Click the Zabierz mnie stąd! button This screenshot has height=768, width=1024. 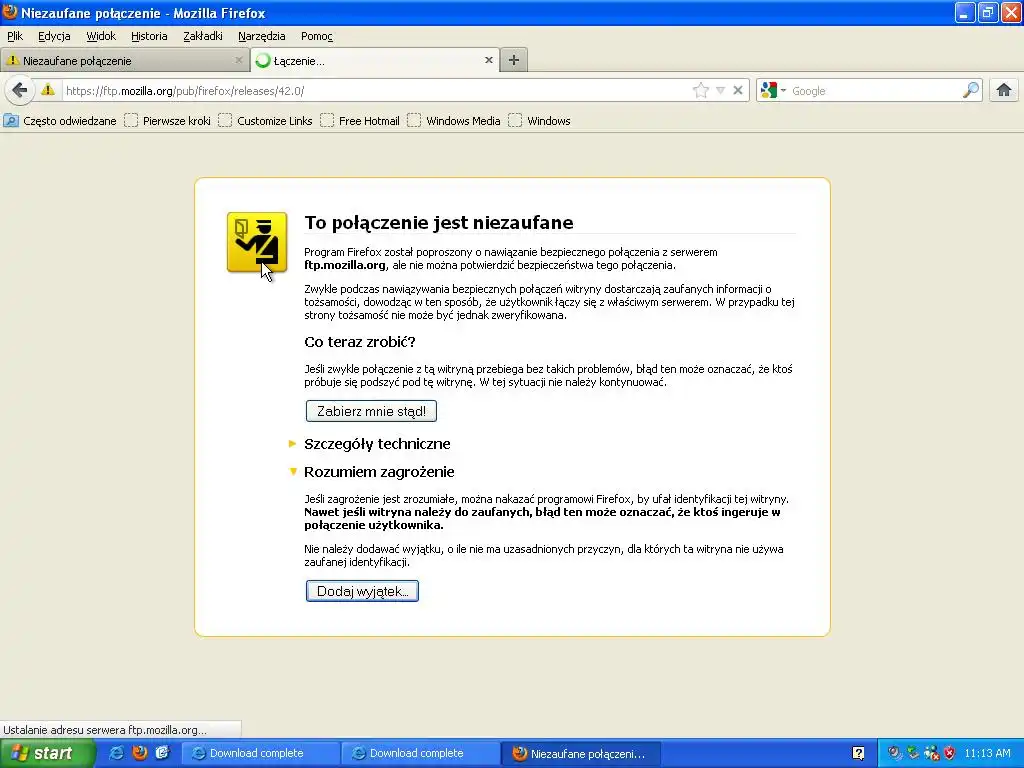coord(371,411)
